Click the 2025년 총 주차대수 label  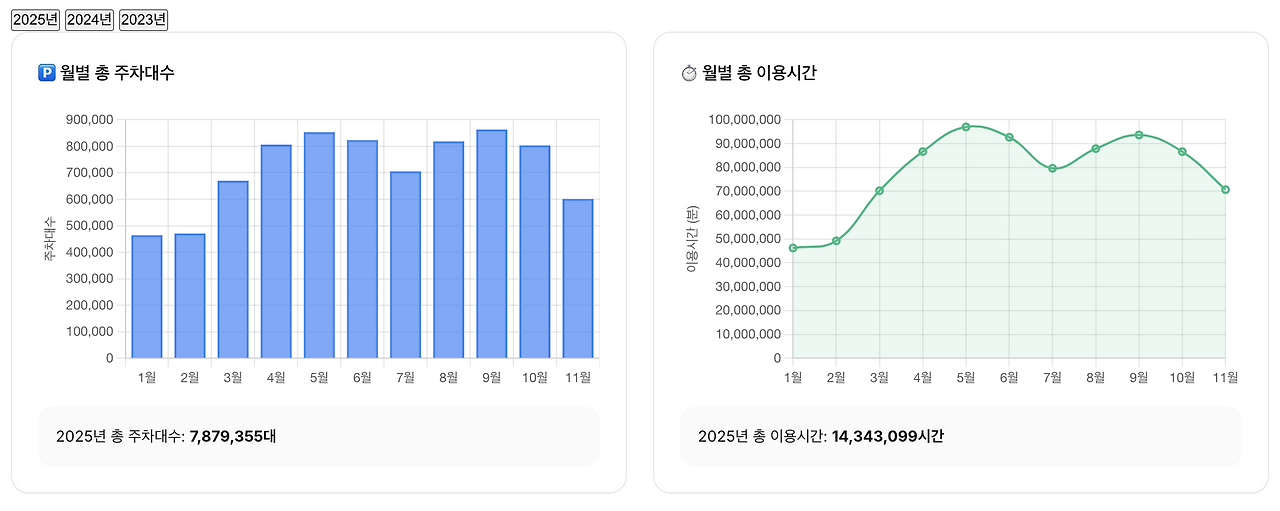tap(120, 436)
